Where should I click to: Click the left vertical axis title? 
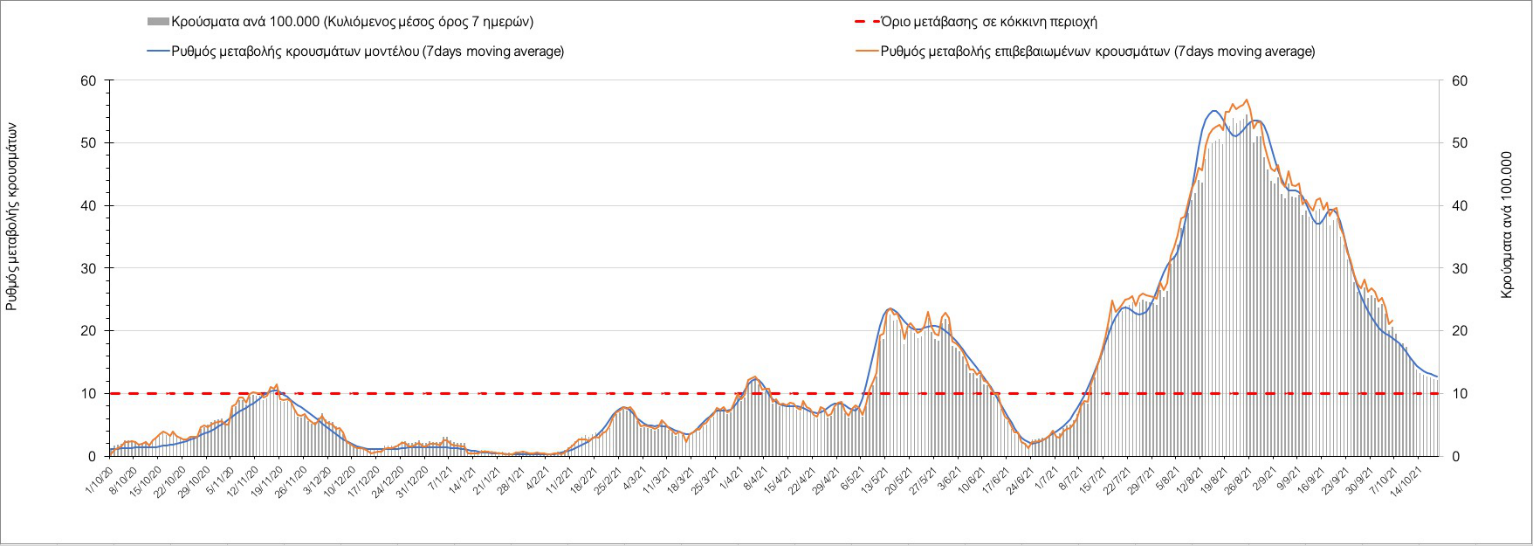click(x=13, y=216)
